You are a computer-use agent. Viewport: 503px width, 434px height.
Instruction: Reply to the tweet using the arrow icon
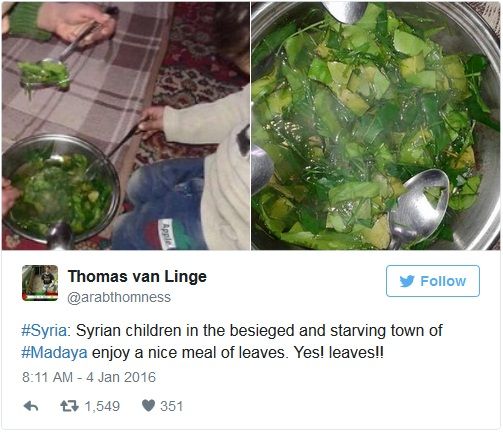point(31,406)
